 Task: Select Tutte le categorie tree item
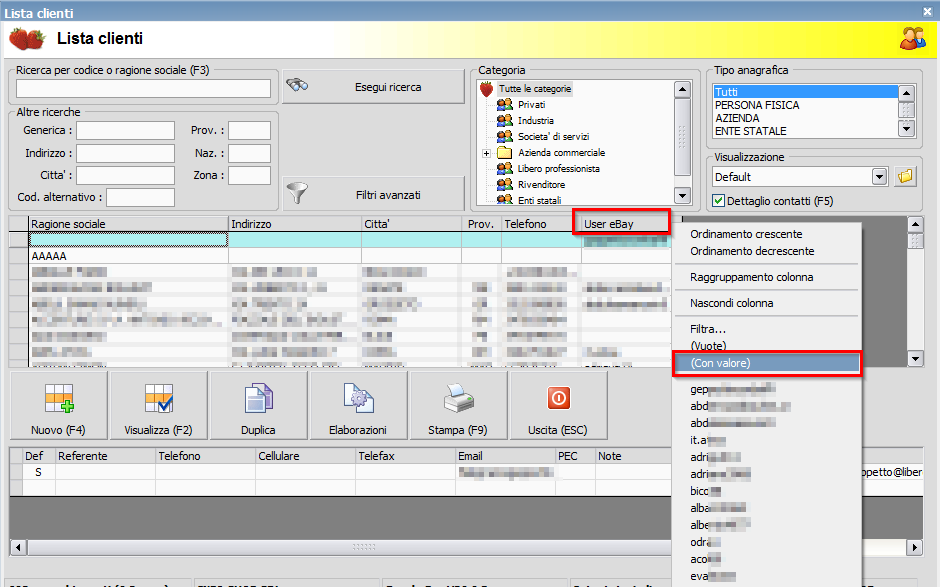[535, 89]
